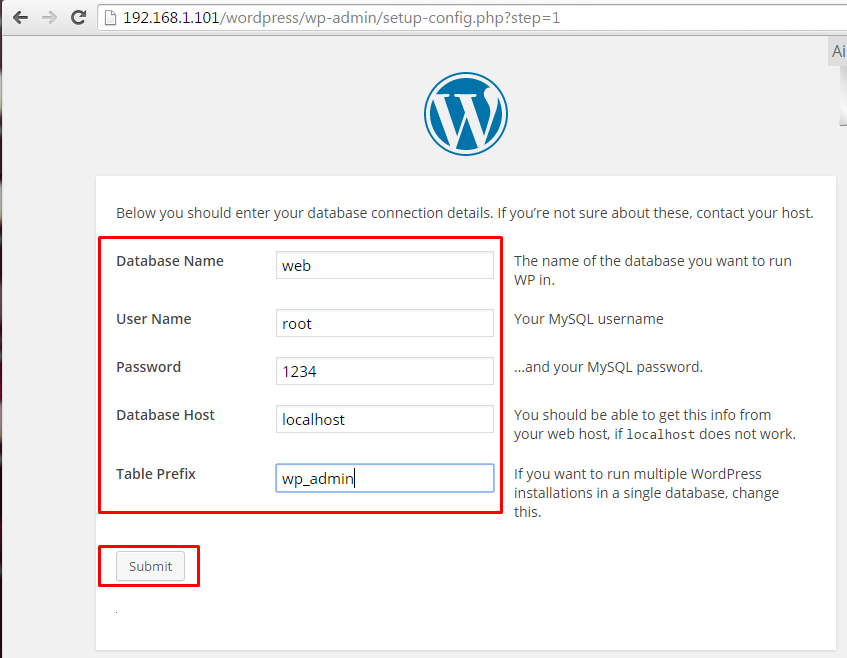The image size is (847, 658).
Task: Click the Table Prefix field containing wp_admin
Action: (x=385, y=478)
